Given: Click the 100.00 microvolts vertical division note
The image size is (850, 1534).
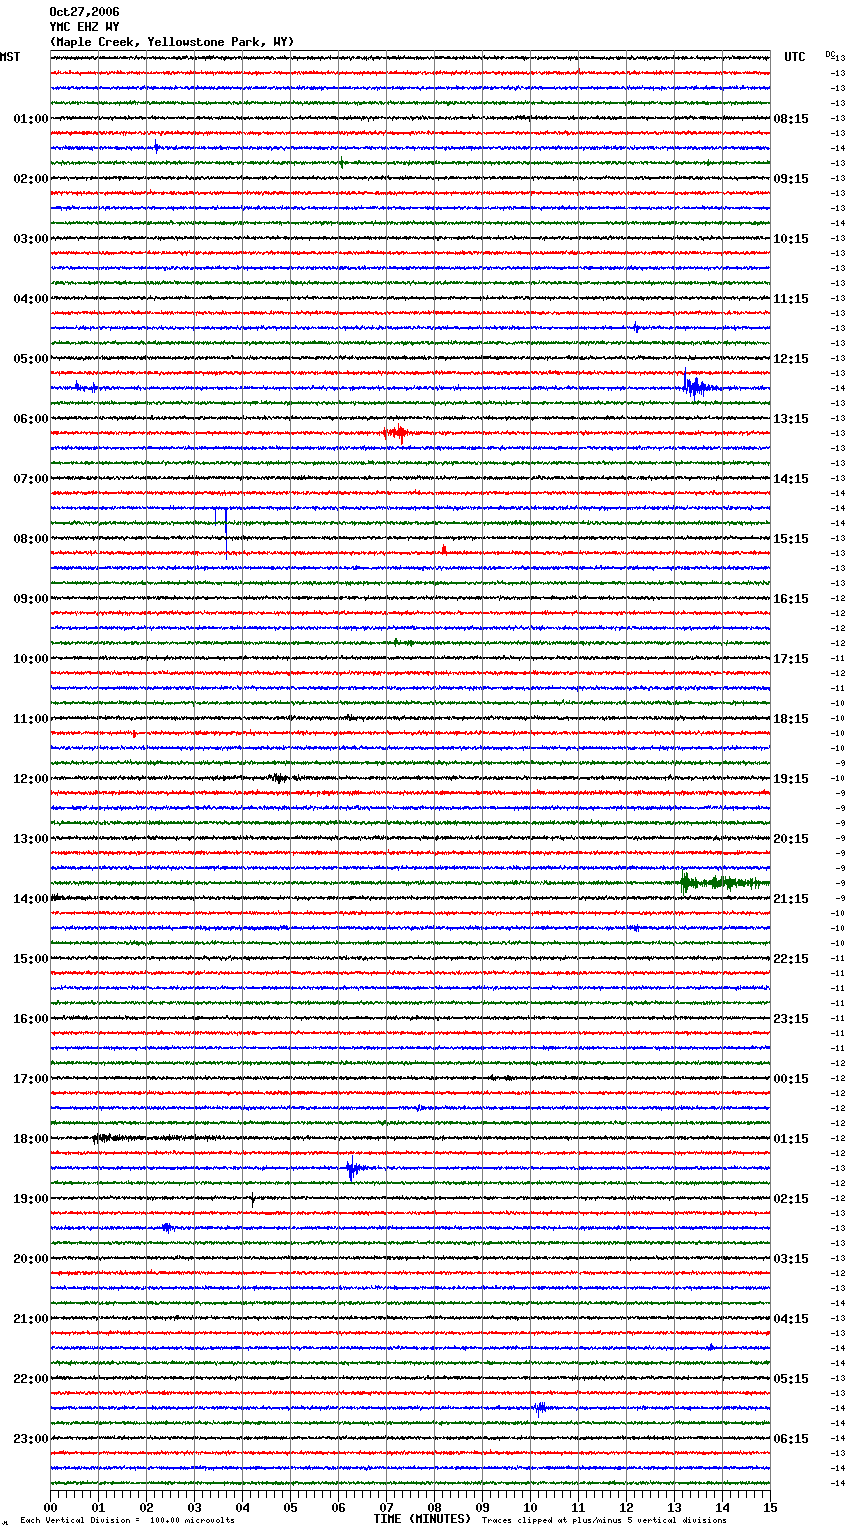Looking at the screenshot, I should coord(127,1520).
